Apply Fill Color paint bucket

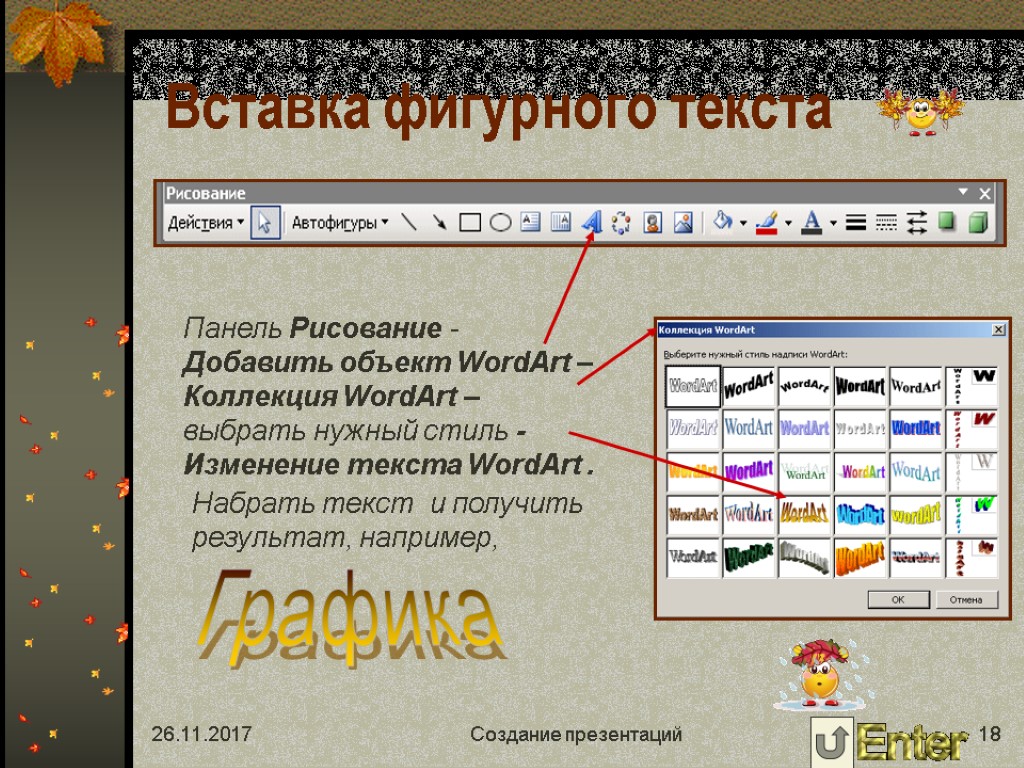click(x=723, y=223)
